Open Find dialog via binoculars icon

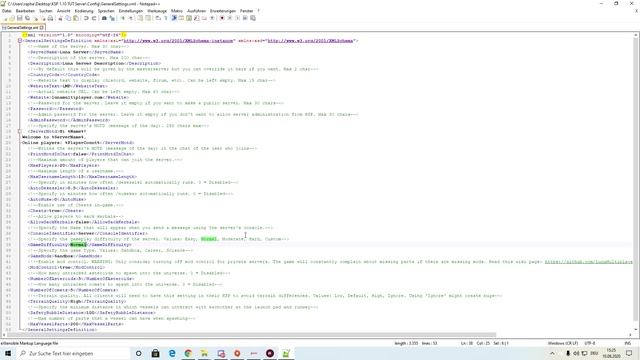[104, 18]
